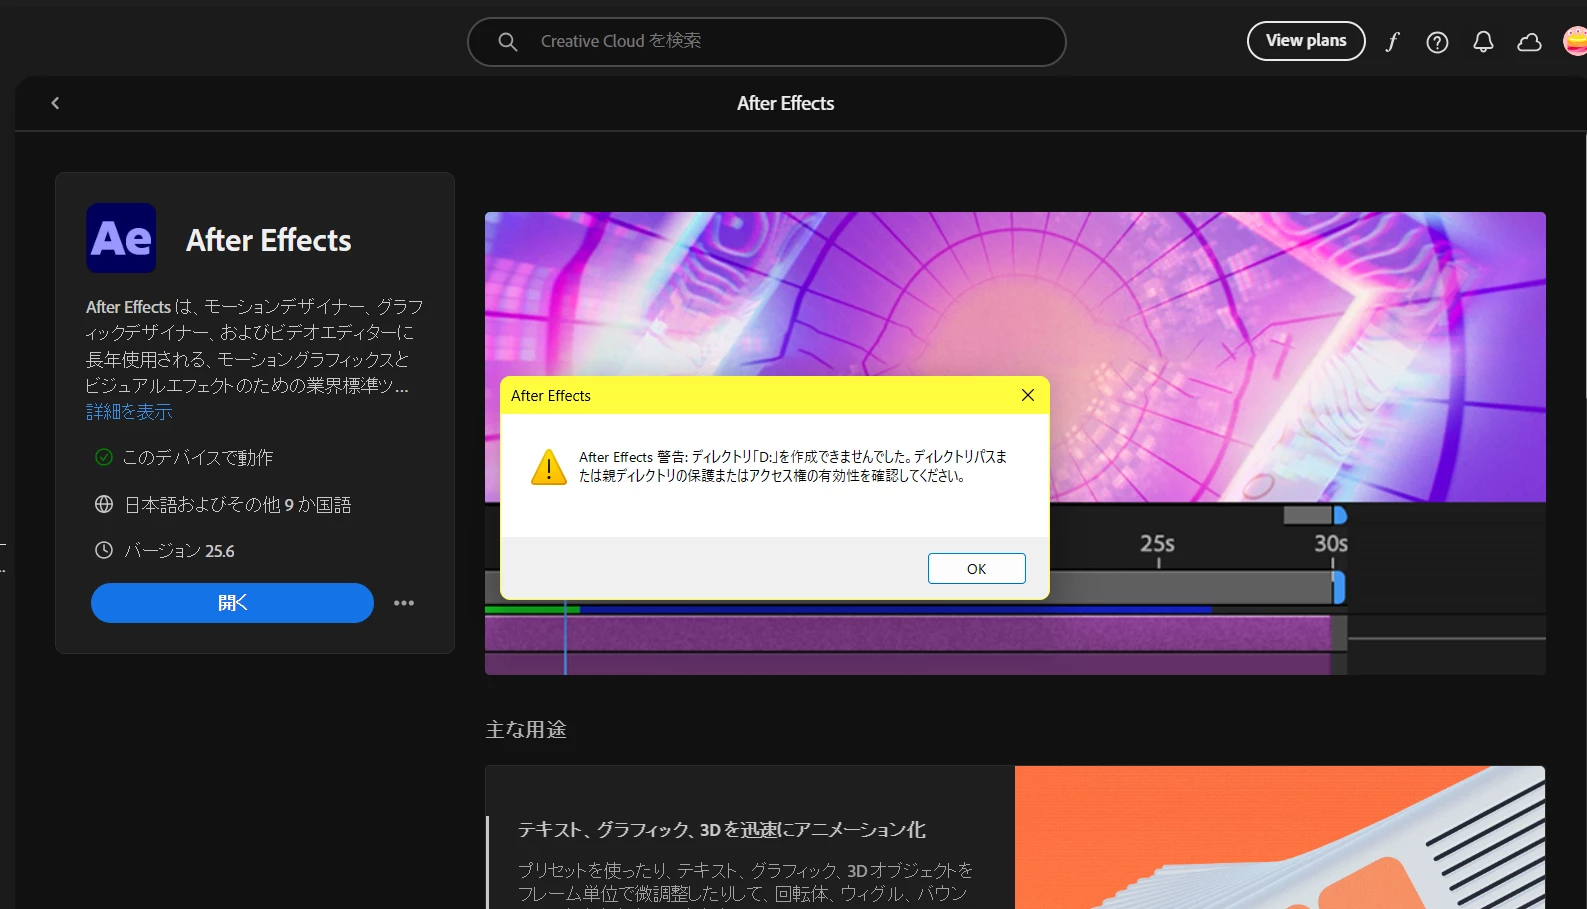Open the notifications bell icon
The width and height of the screenshot is (1587, 909).
tap(1483, 42)
